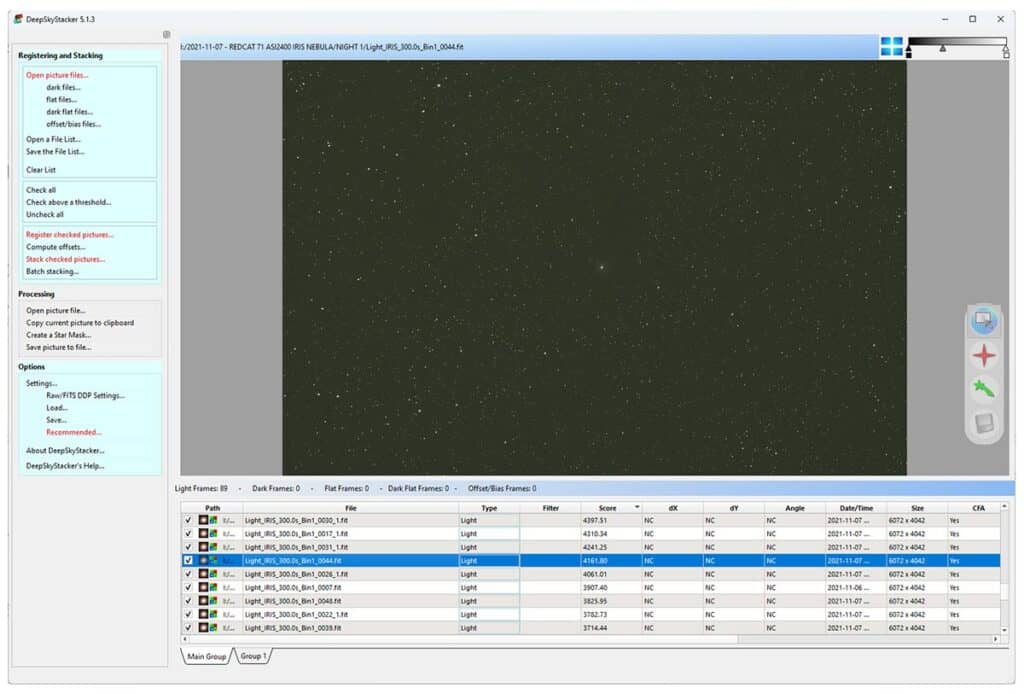Uncheck Light_IRIS_300.0s_Bin1_0030_1.fit frame
Image resolution: width=1024 pixels, height=694 pixels.
pos(189,520)
